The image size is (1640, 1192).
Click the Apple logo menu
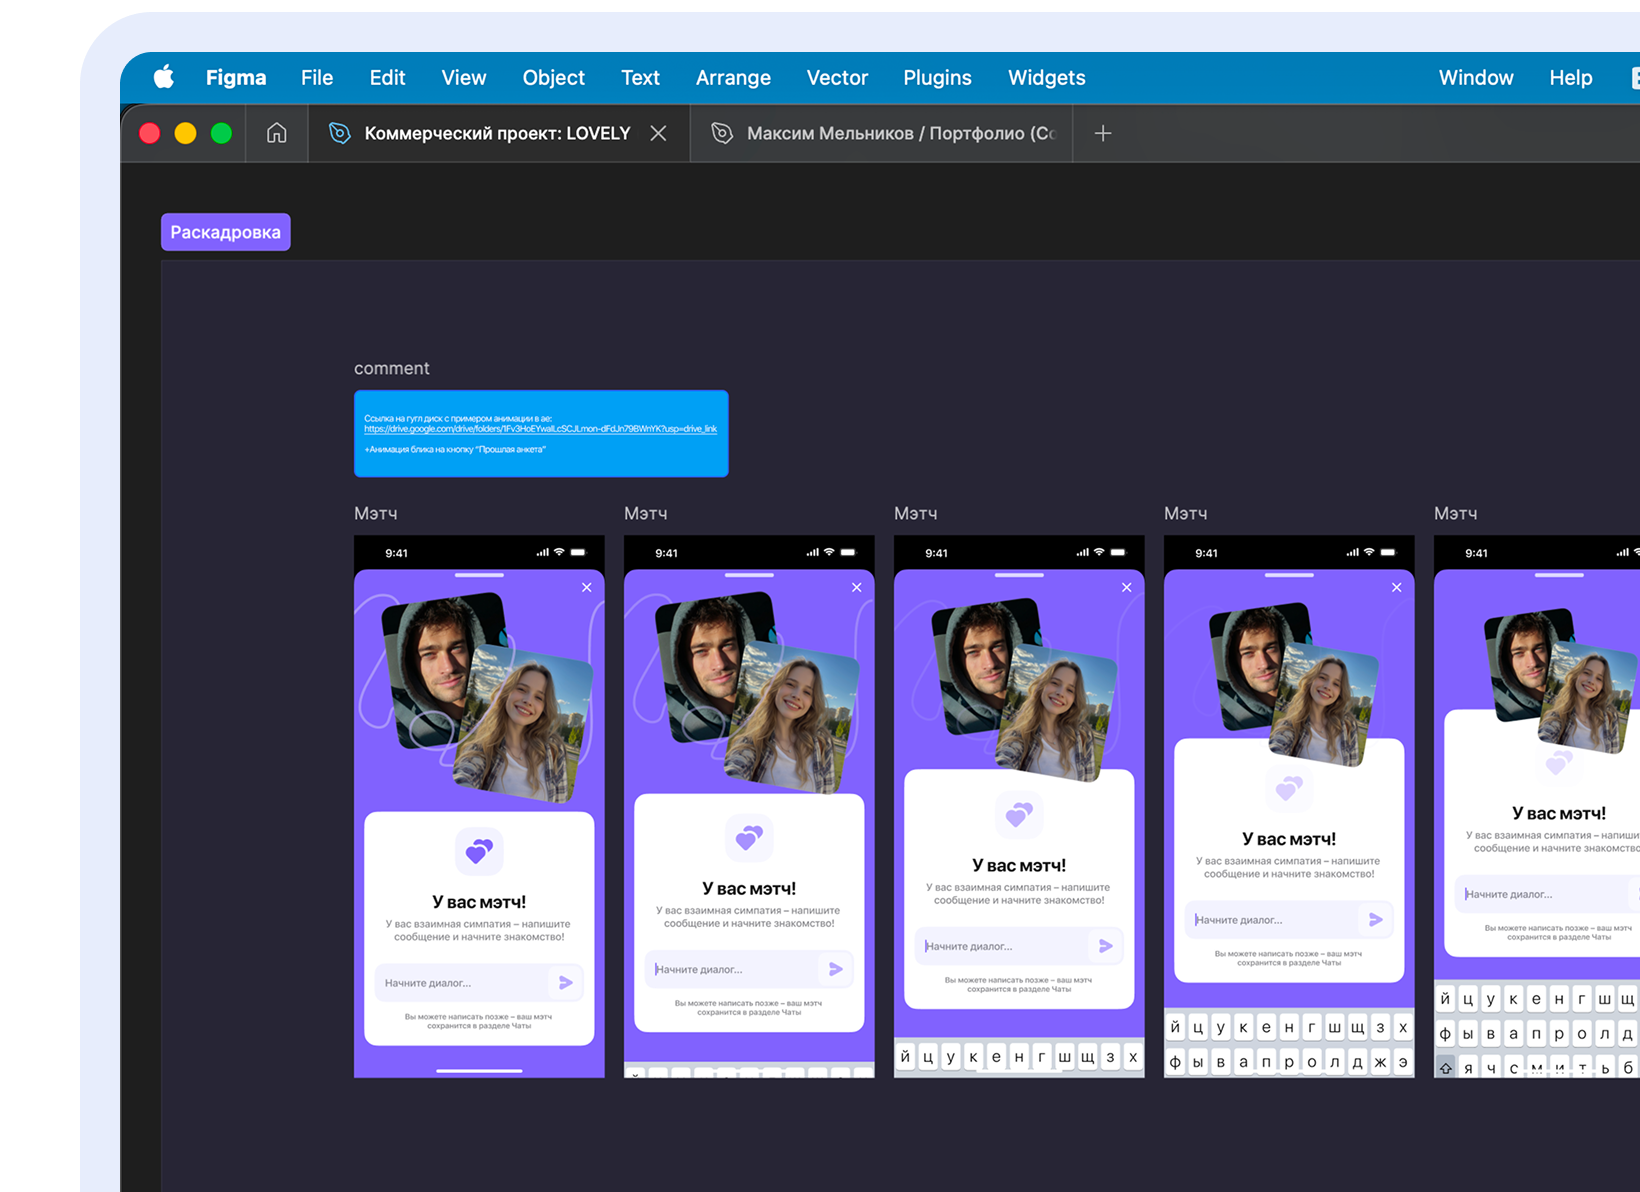(x=164, y=78)
